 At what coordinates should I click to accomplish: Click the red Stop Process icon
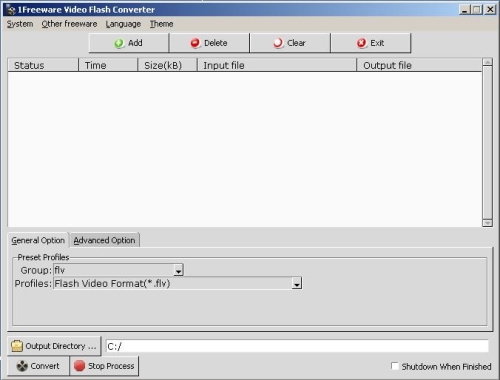pyautogui.click(x=80, y=366)
